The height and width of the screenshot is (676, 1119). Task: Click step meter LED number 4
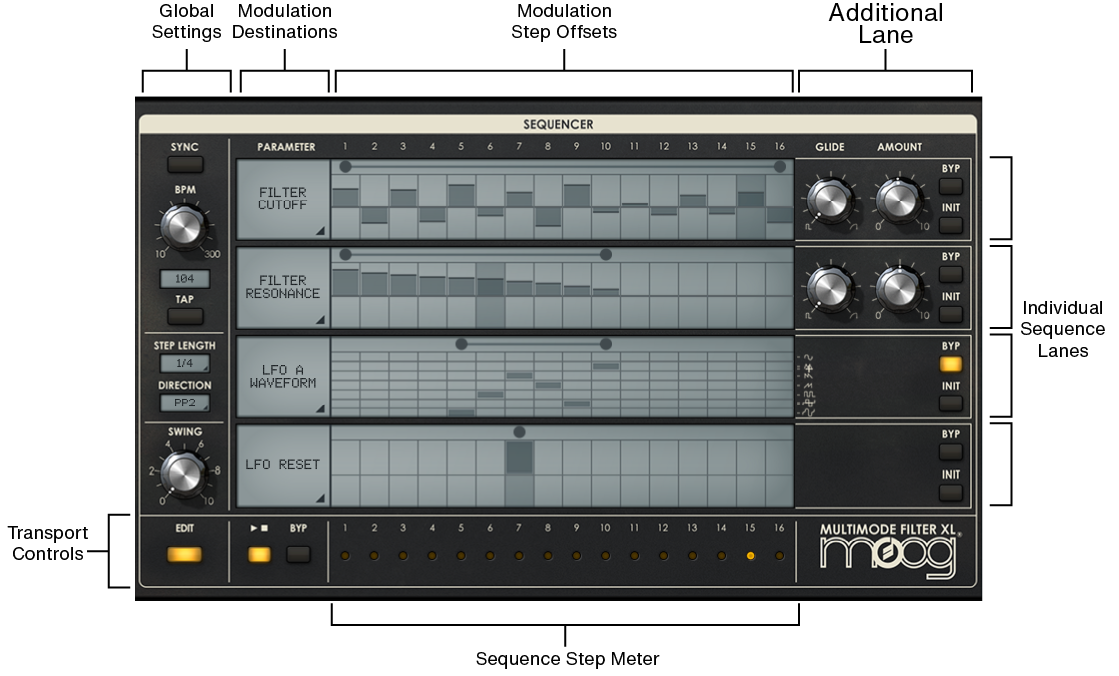(432, 555)
